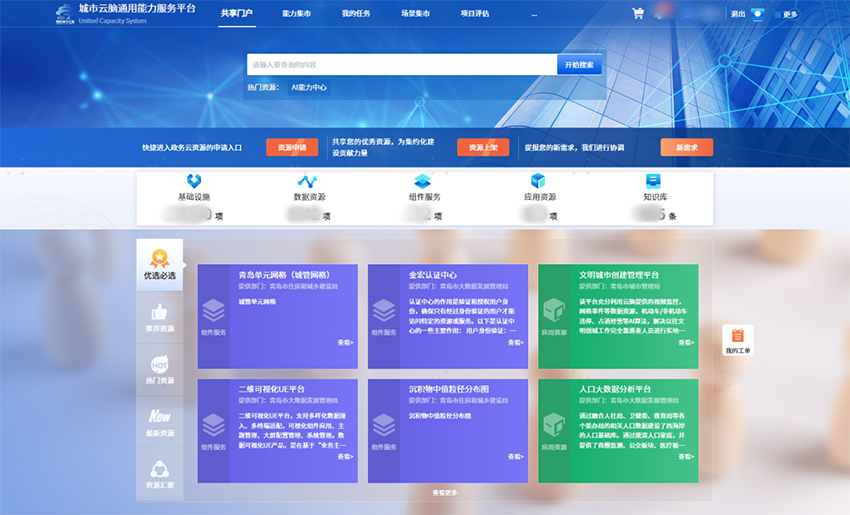Click 查看更多 link below the cards
Screen dimensions: 850x515
[445, 493]
